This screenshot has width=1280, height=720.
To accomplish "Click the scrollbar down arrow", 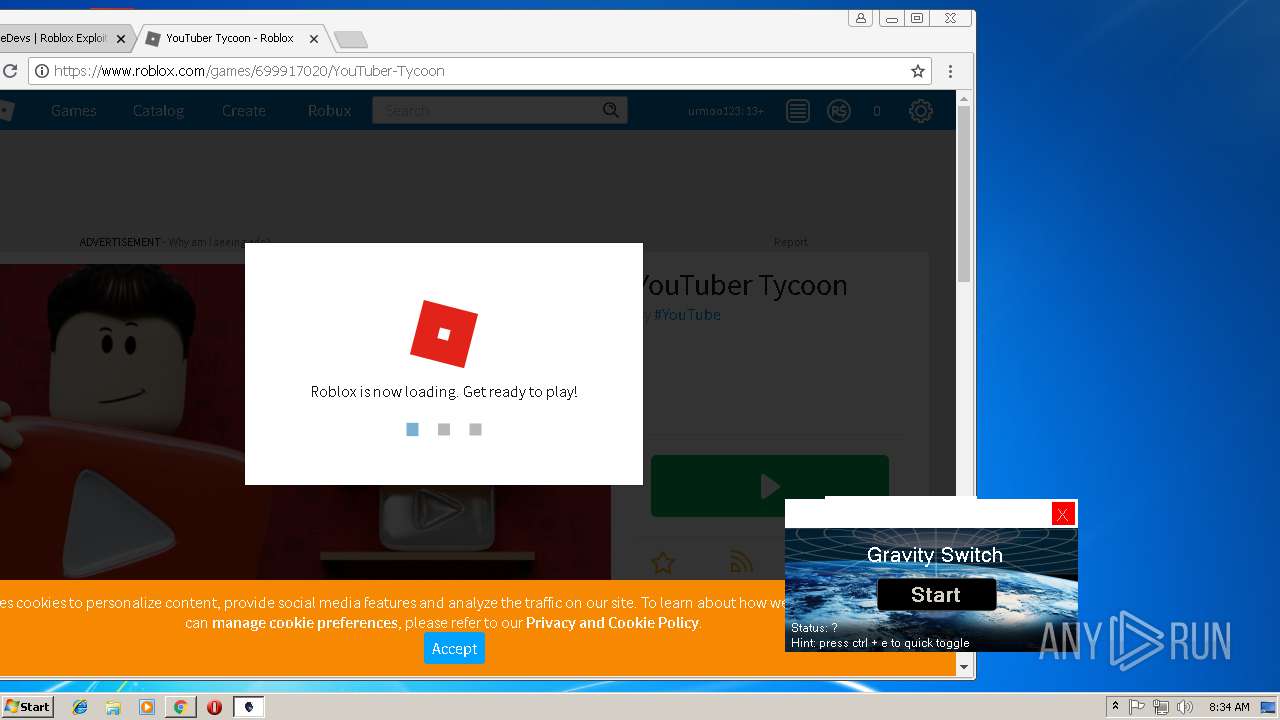I will (964, 667).
